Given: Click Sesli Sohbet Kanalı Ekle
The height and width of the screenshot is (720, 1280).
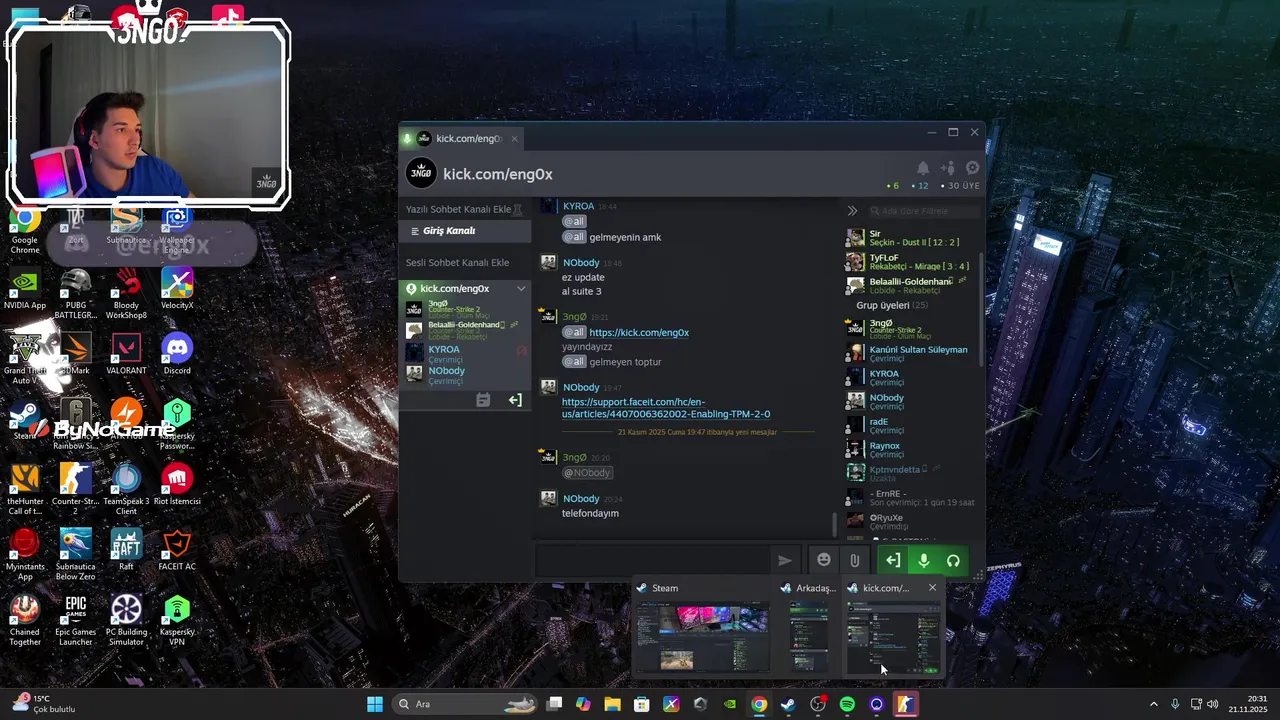Looking at the screenshot, I should [x=457, y=263].
